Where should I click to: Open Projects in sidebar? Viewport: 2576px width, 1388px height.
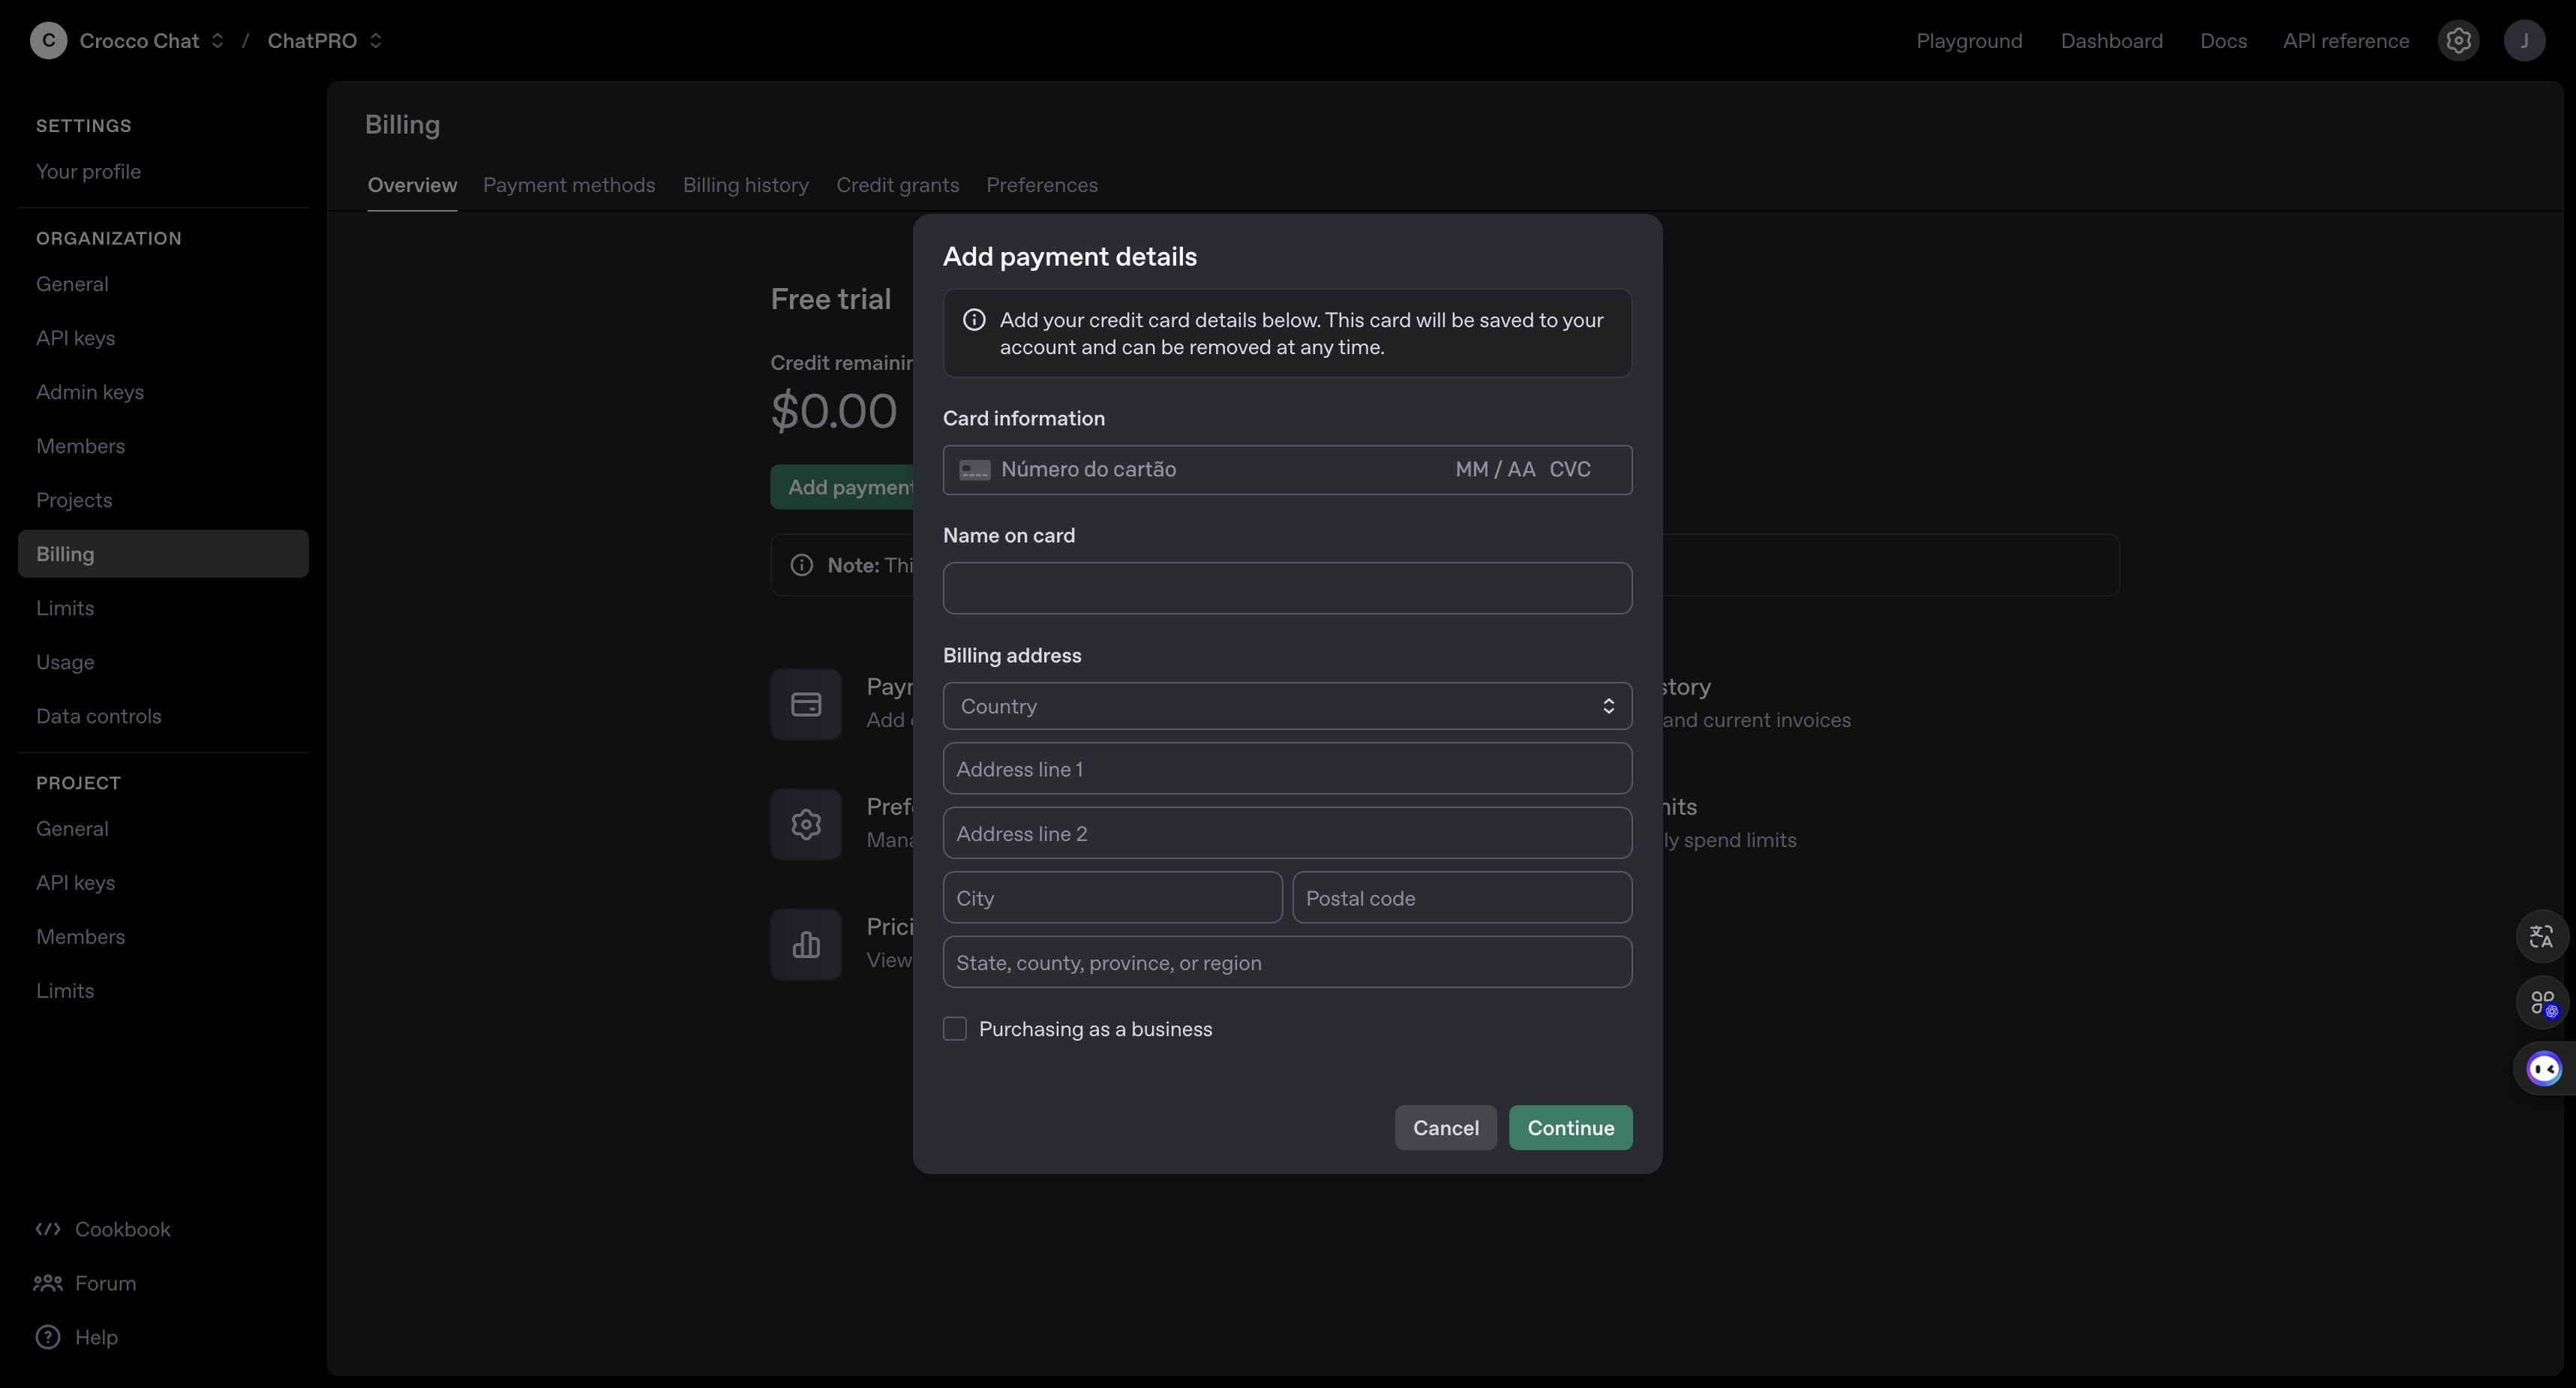click(163, 500)
